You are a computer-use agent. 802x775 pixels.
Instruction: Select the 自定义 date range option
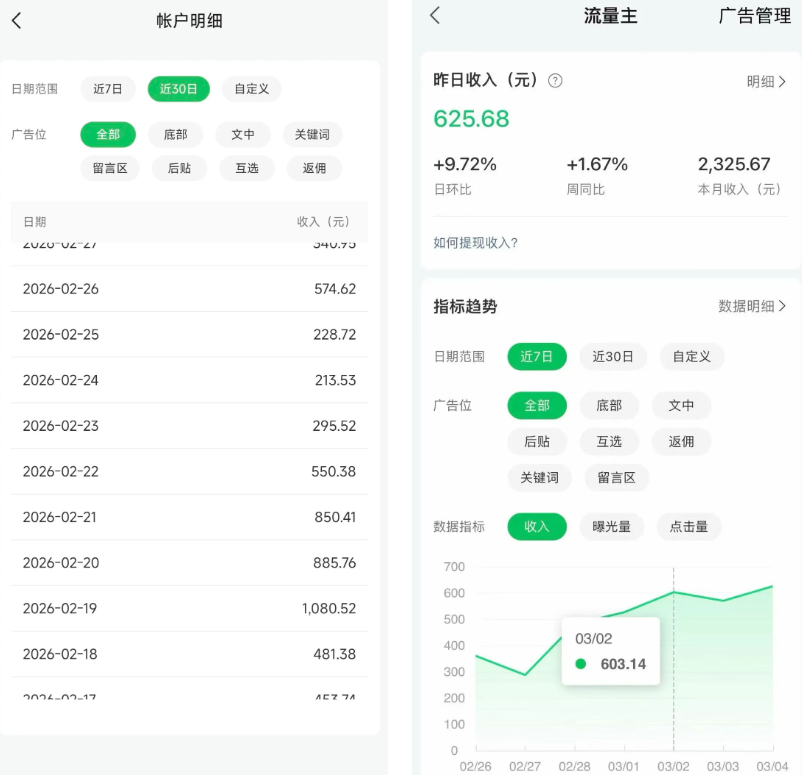(249, 89)
